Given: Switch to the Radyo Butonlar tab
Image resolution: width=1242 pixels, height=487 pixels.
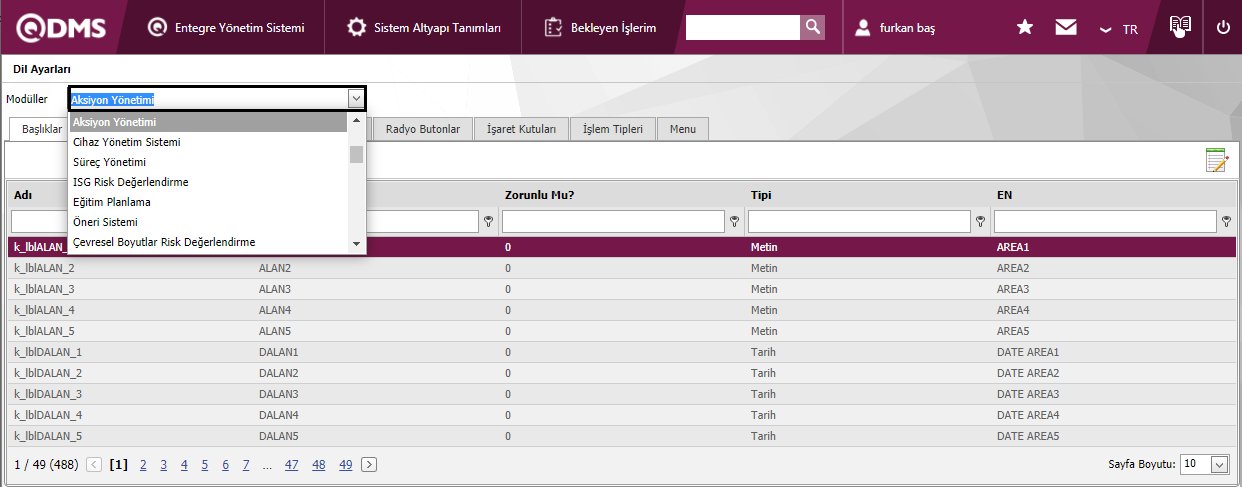Looking at the screenshot, I should click(x=423, y=129).
